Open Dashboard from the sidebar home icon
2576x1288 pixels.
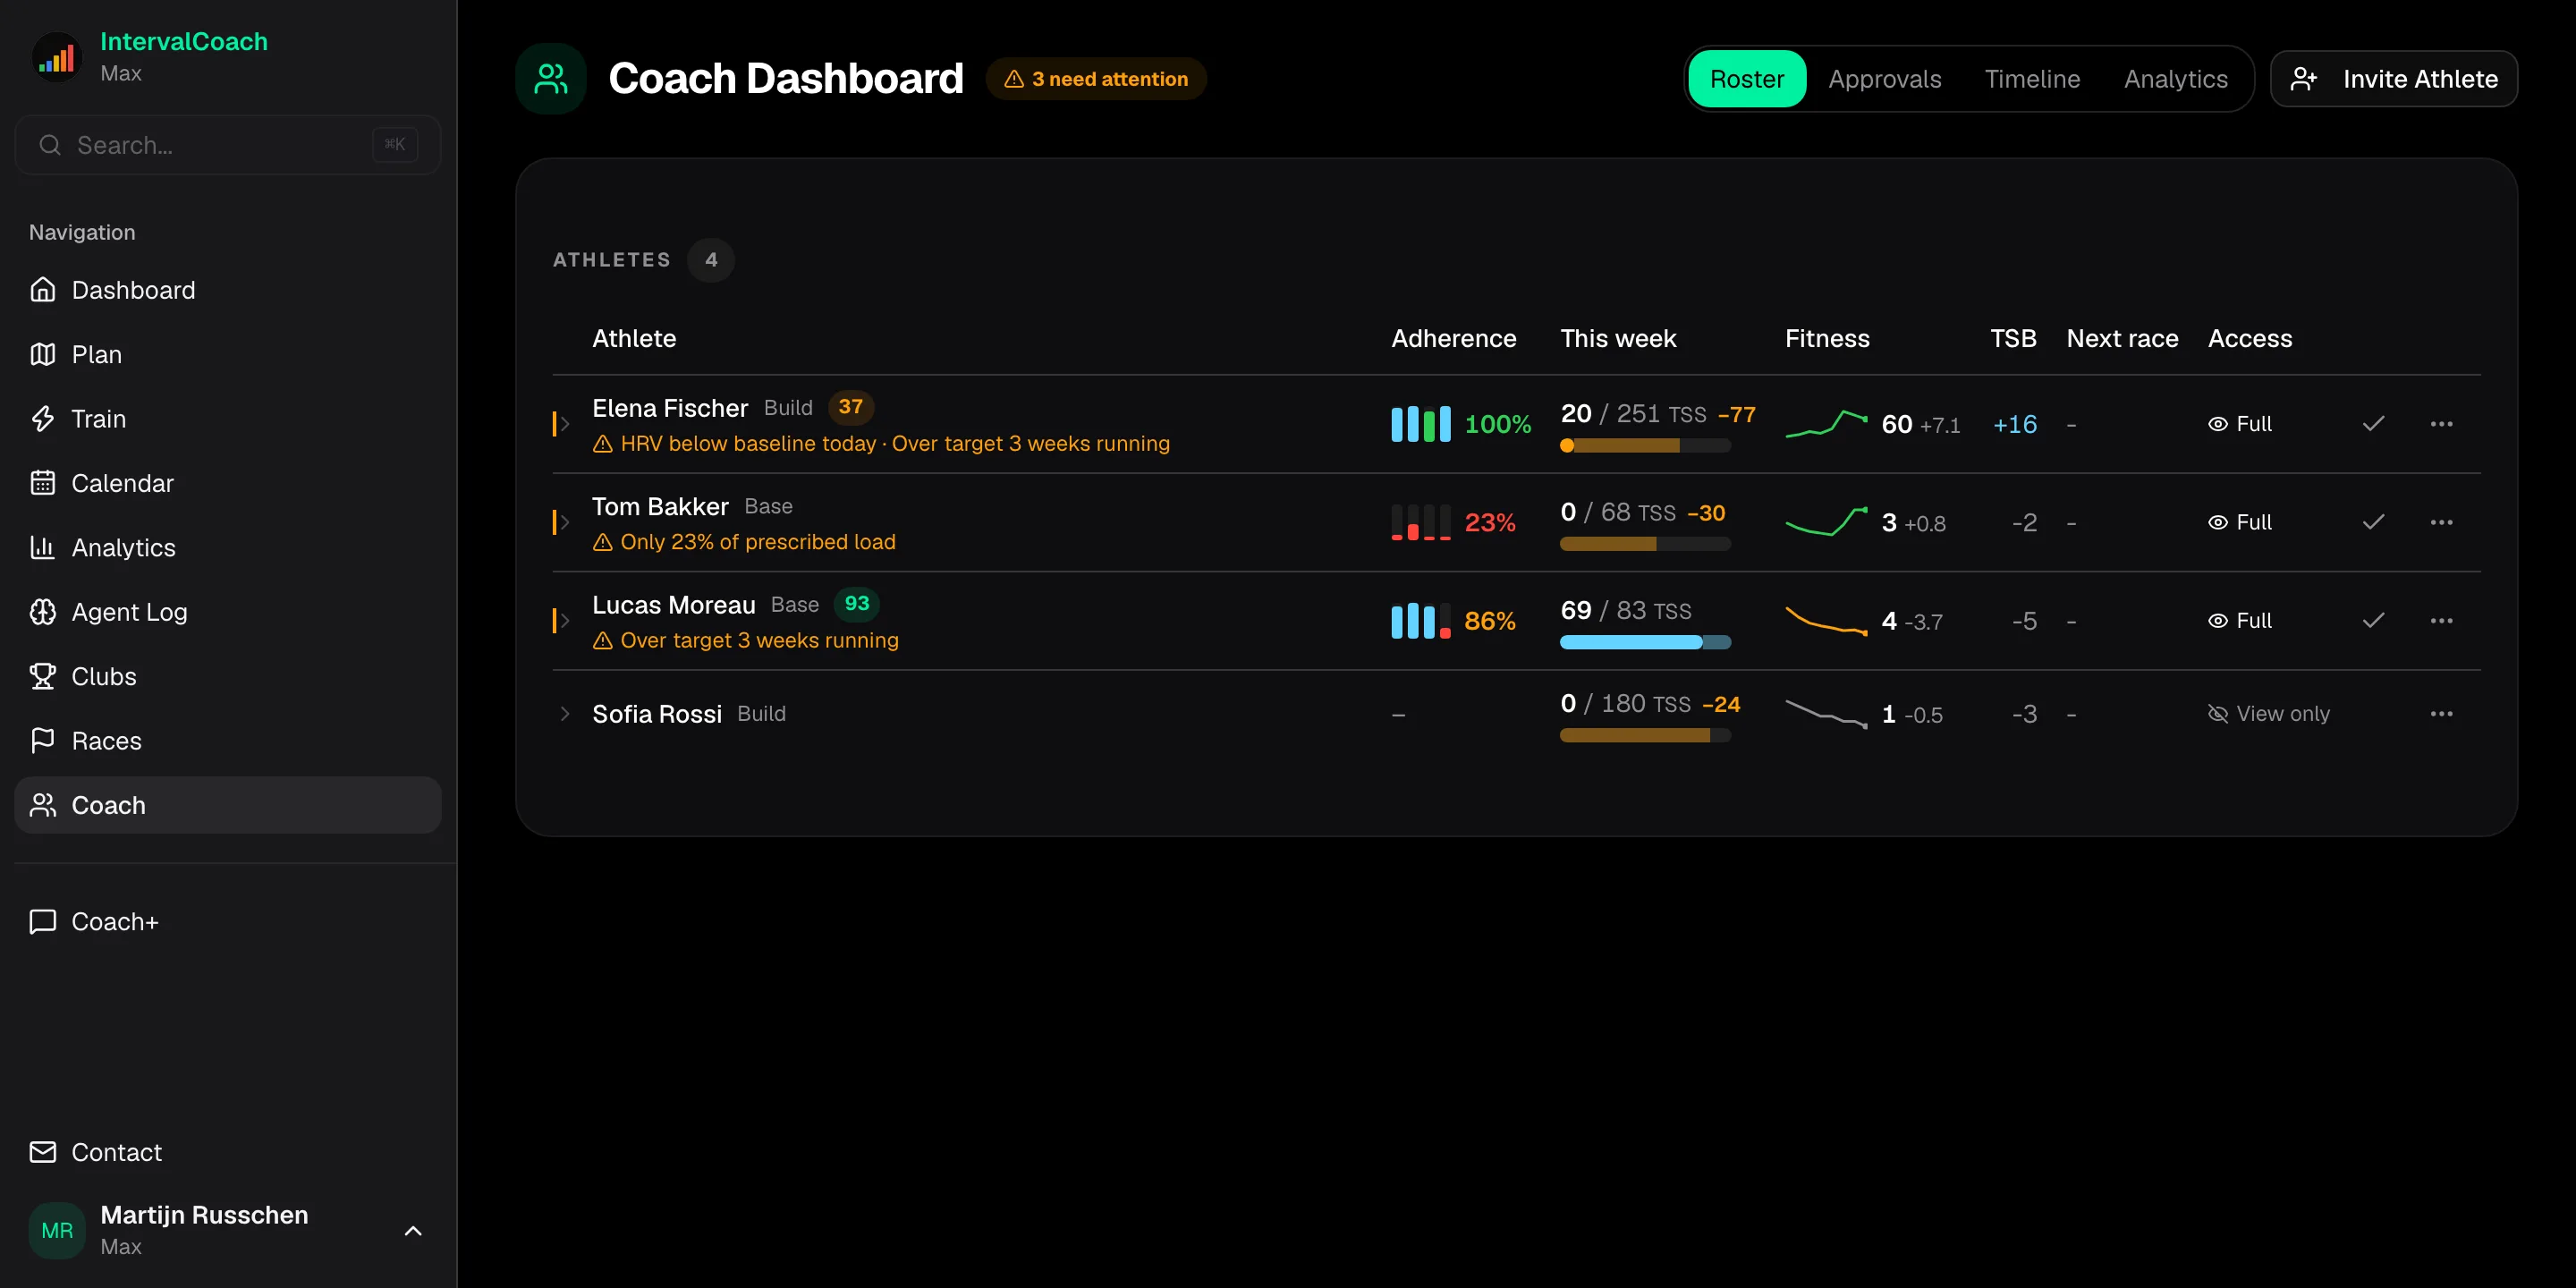coord(227,290)
